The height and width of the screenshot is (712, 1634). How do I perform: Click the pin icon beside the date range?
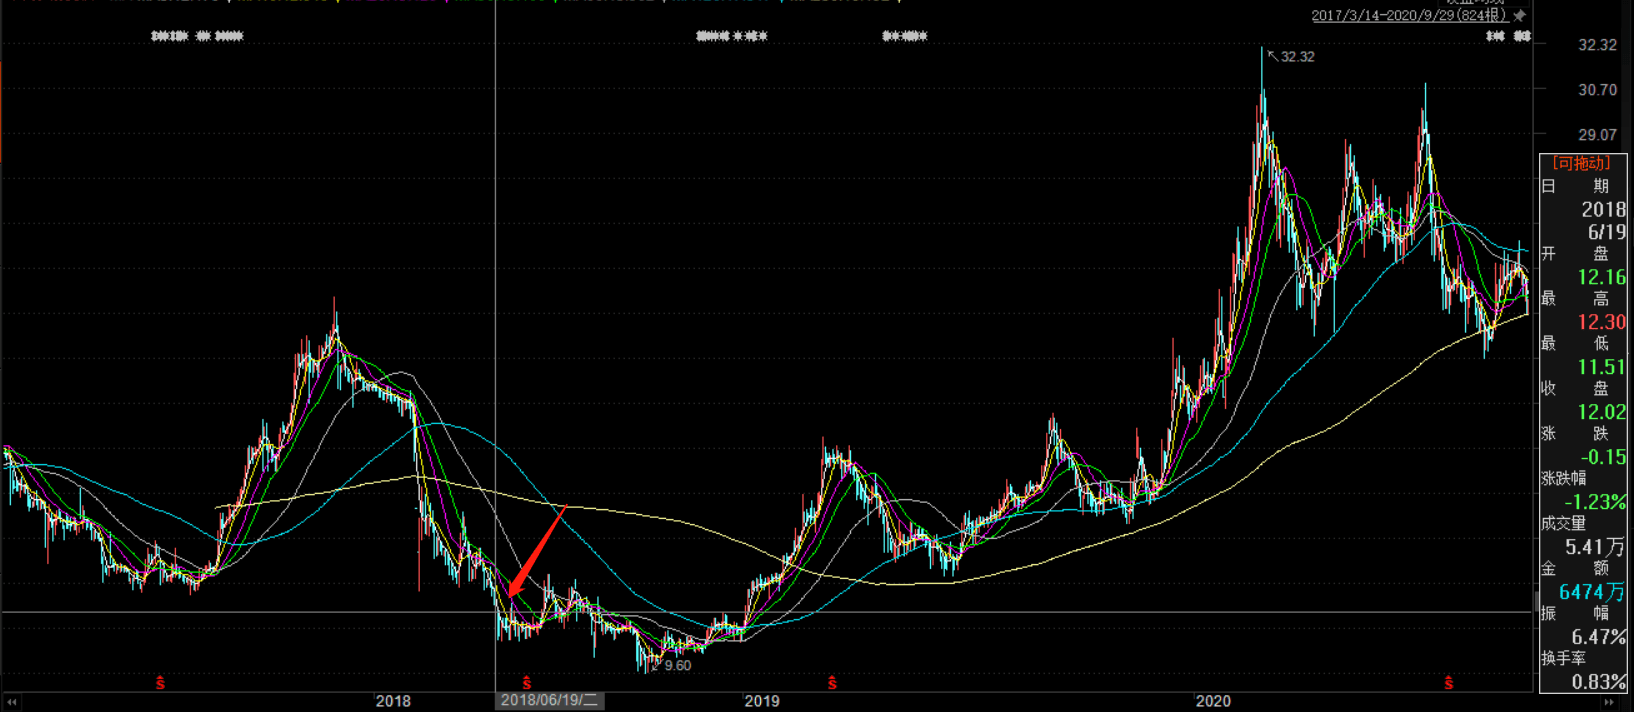(1520, 16)
